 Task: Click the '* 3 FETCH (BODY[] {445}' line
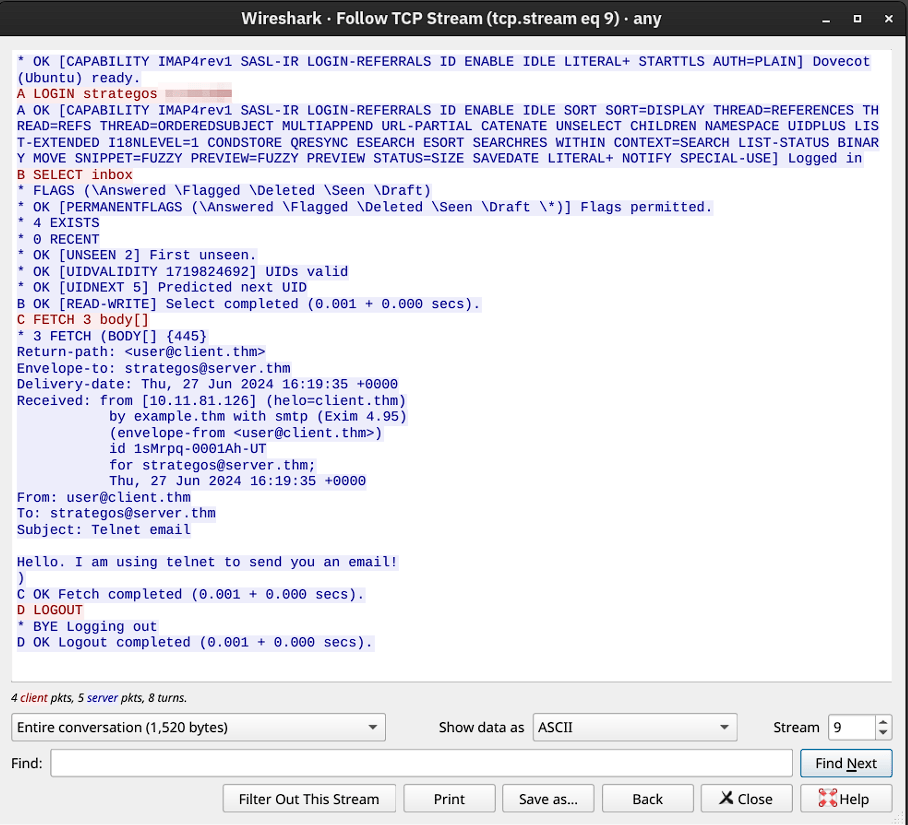[112, 336]
